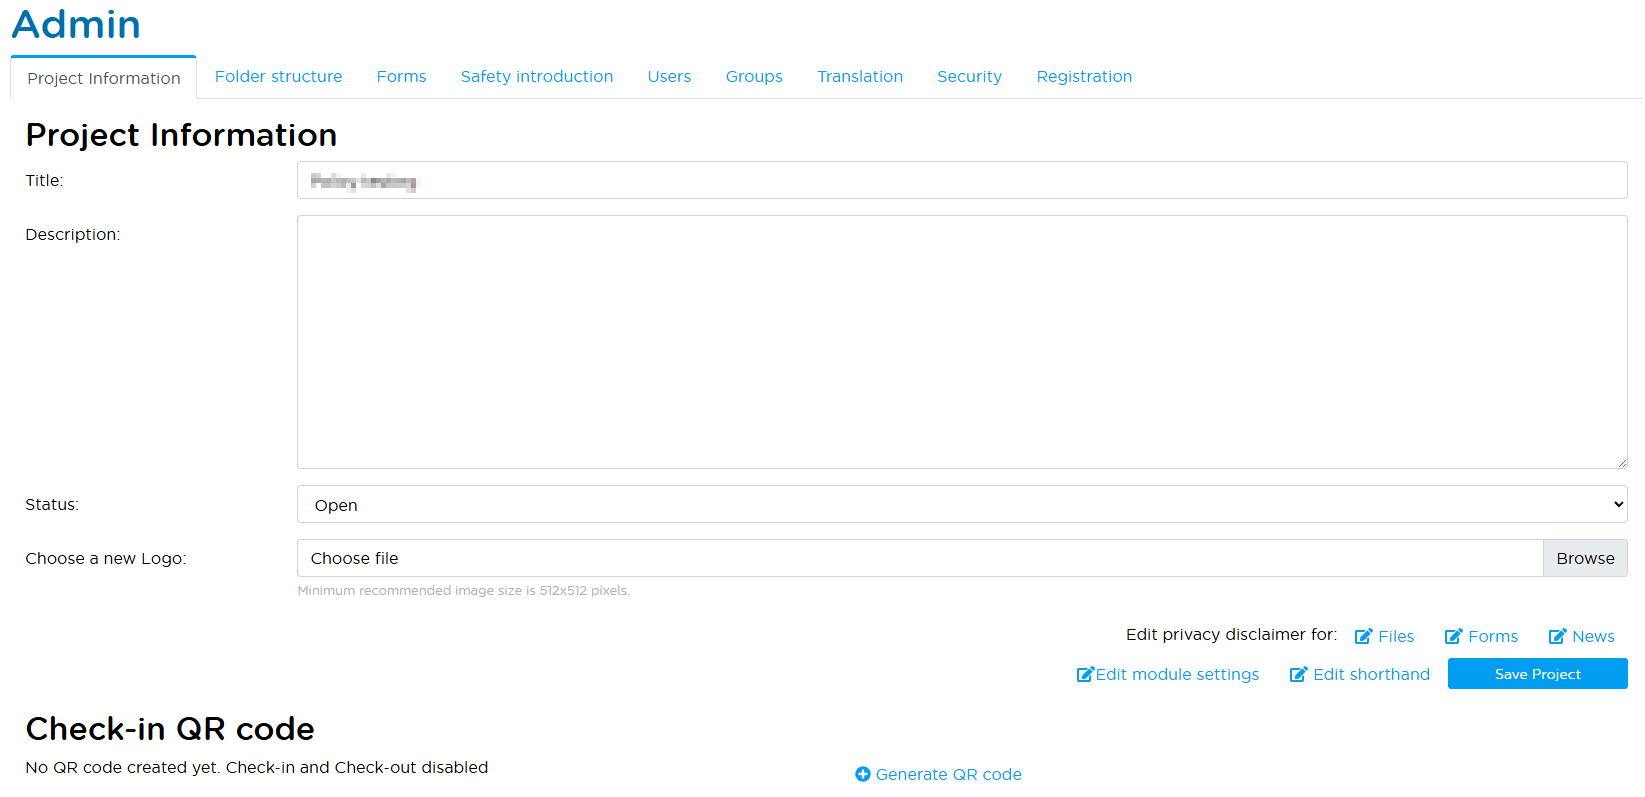This screenshot has width=1645, height=797.
Task: Open the Status dropdown
Action: click(961, 505)
